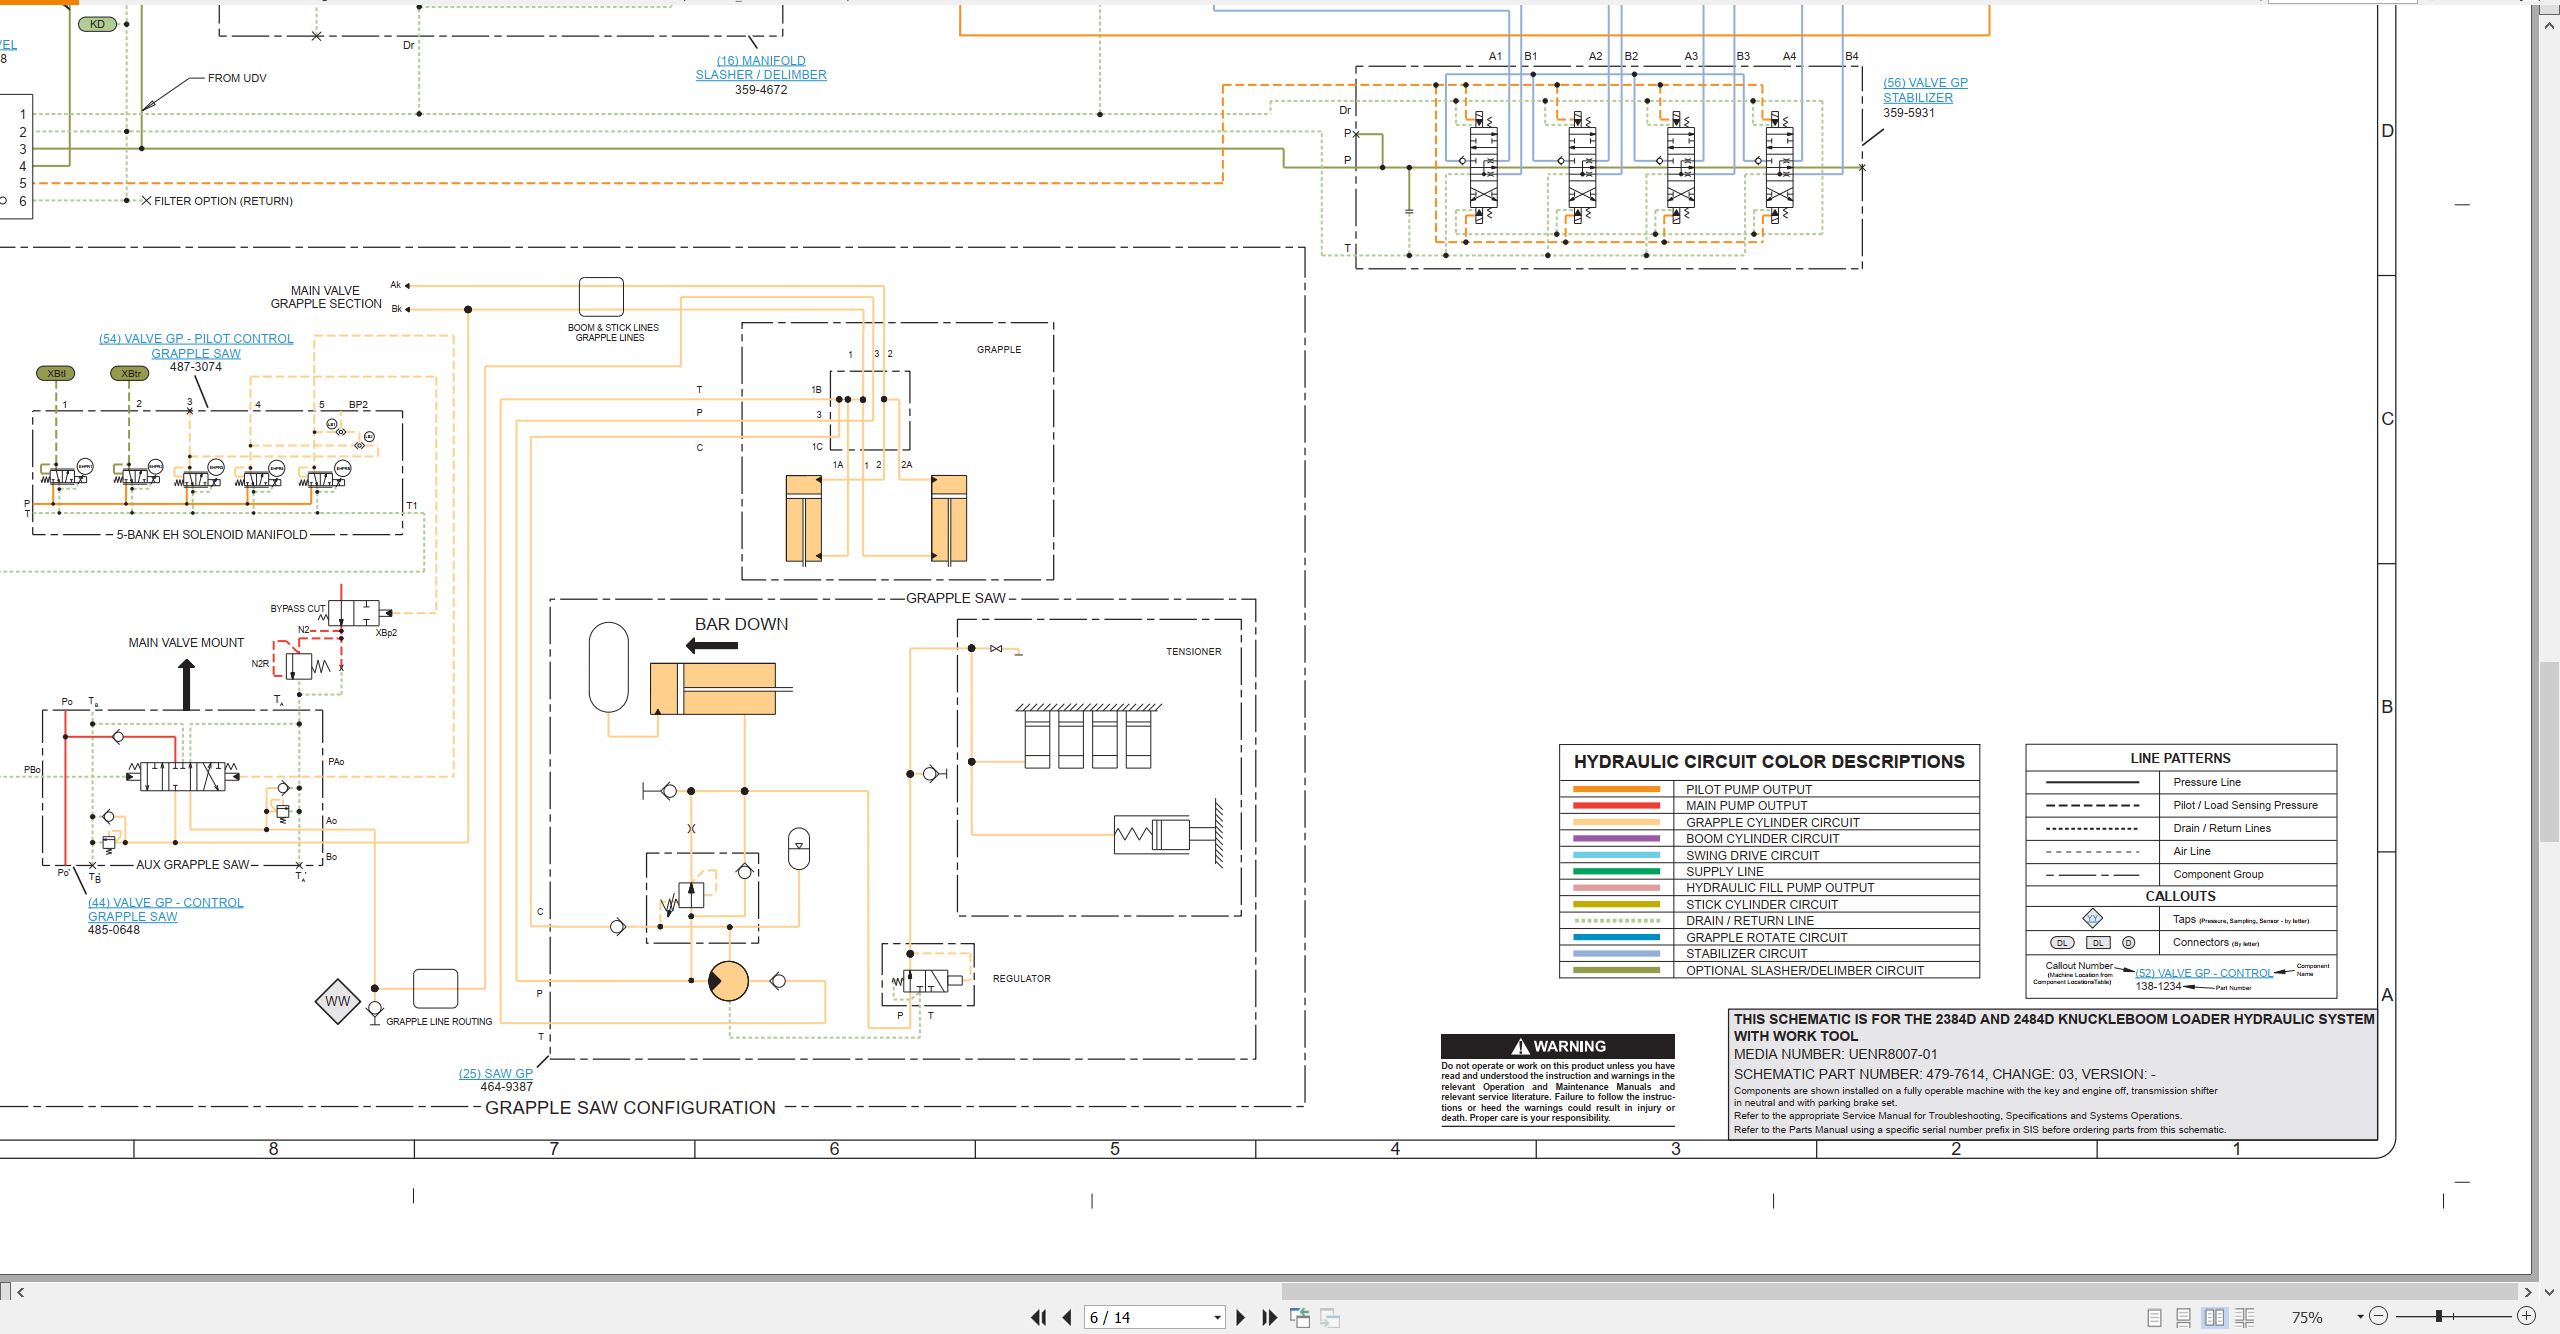Click the MEDIA NUMBER: UENR8007-01 text
This screenshot has width=2560, height=1334.
[1835, 1054]
